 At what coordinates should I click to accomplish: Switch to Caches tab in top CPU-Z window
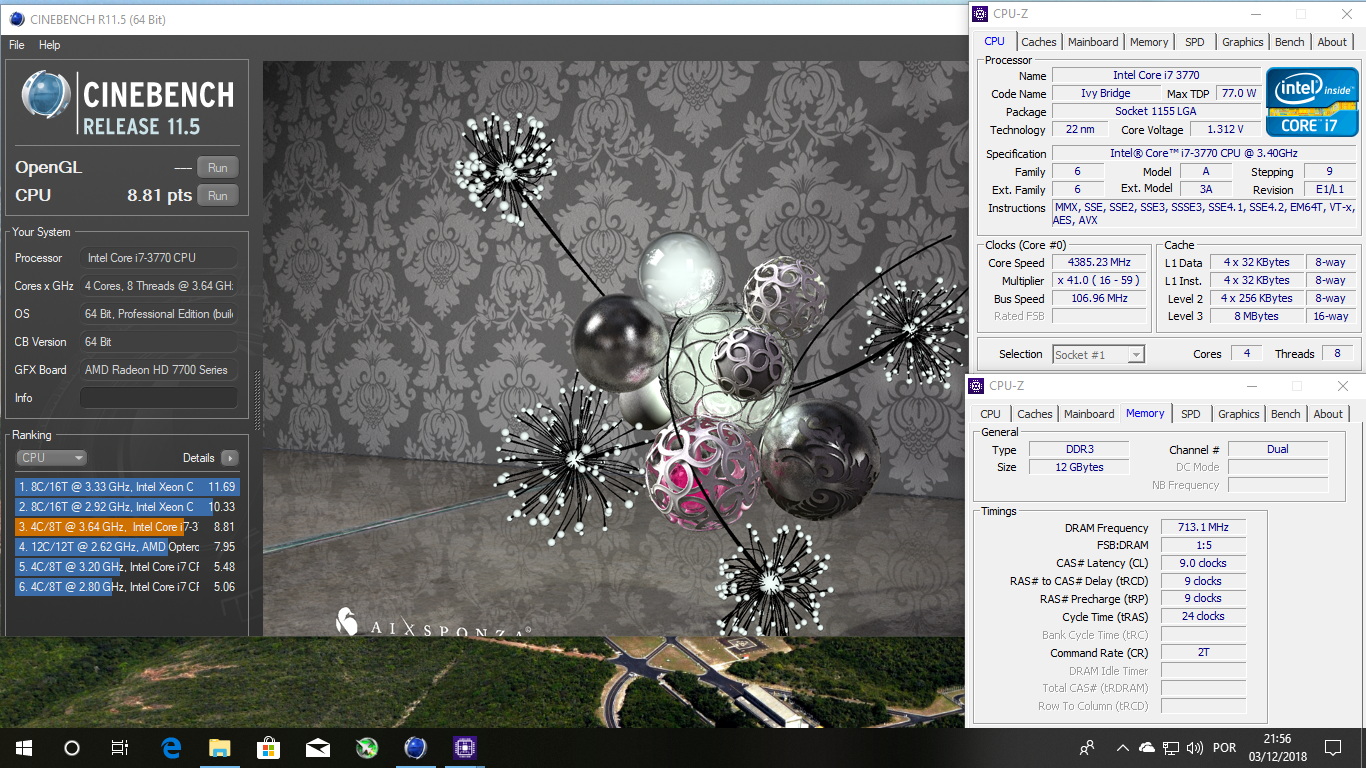click(x=1038, y=42)
